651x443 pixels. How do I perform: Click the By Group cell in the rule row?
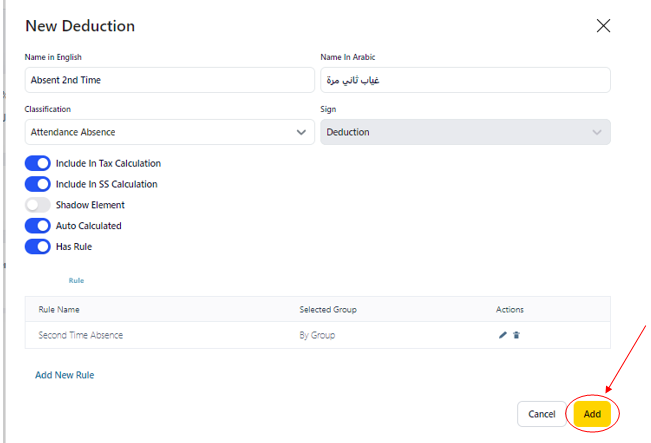(317, 335)
